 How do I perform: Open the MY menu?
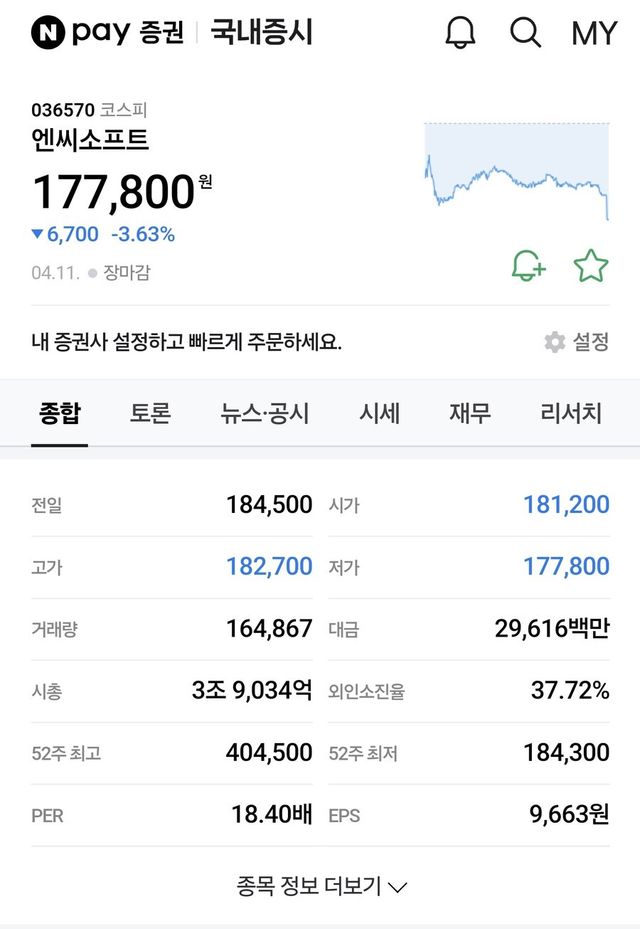pos(594,33)
